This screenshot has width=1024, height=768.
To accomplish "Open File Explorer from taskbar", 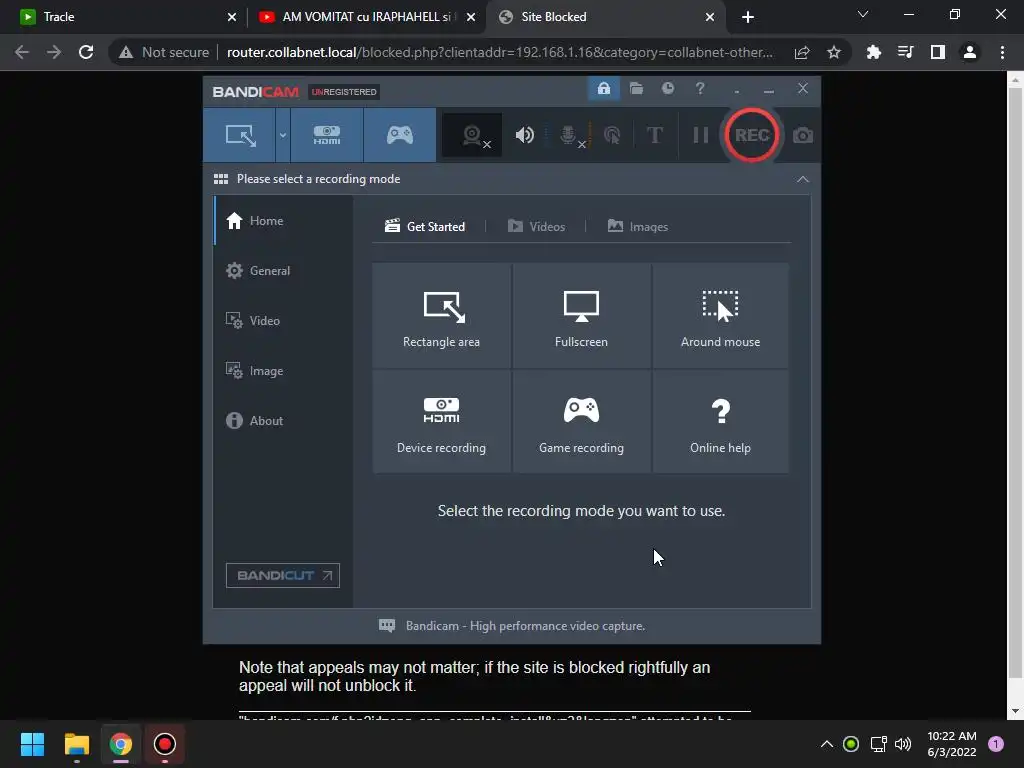I will (76, 744).
